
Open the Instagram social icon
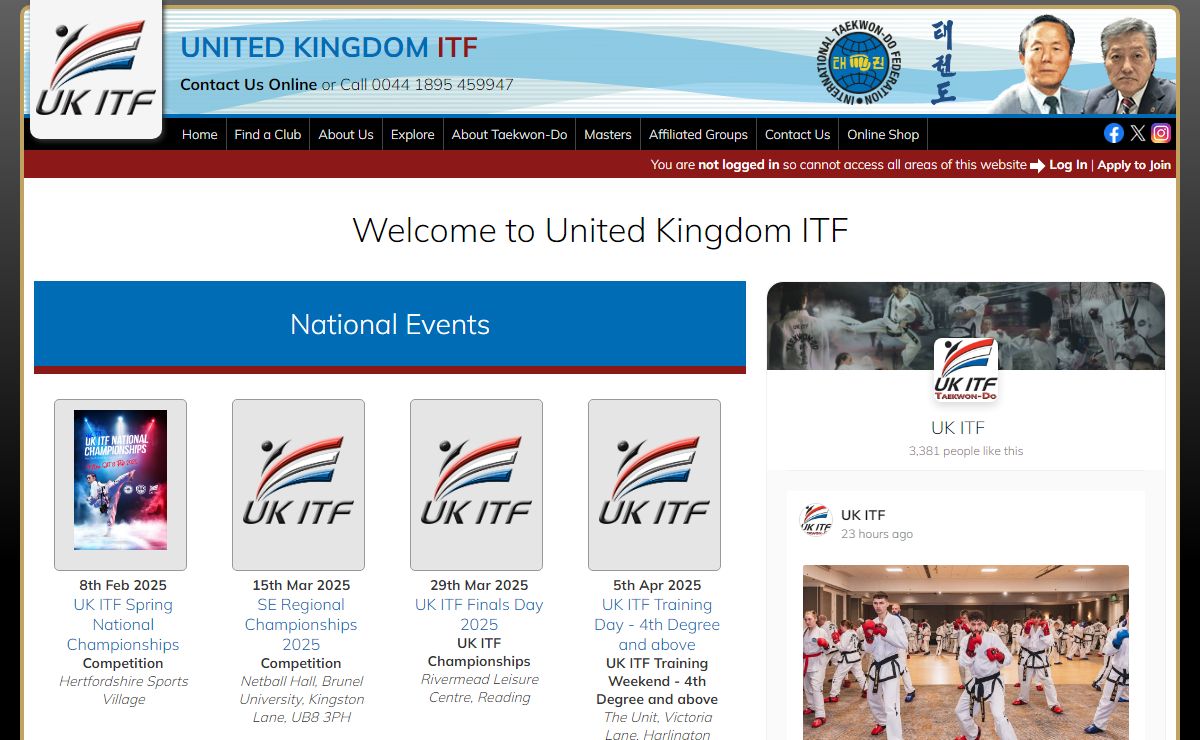point(1161,133)
